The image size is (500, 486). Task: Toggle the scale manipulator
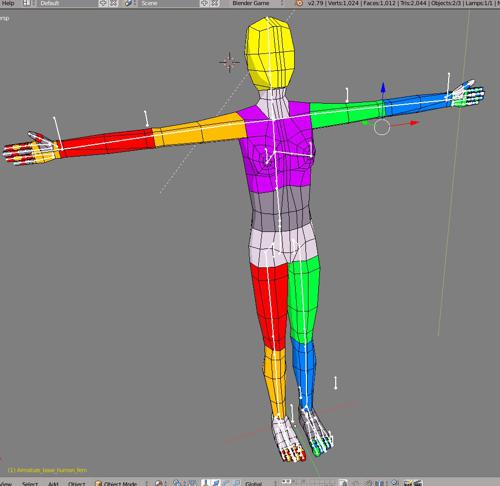pos(236,483)
